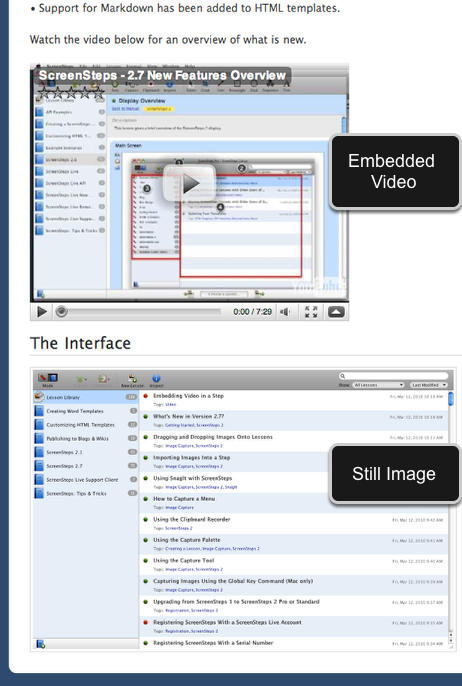Click green dot beside How to Capture a Menu
The height and width of the screenshot is (686, 462).
146,499
